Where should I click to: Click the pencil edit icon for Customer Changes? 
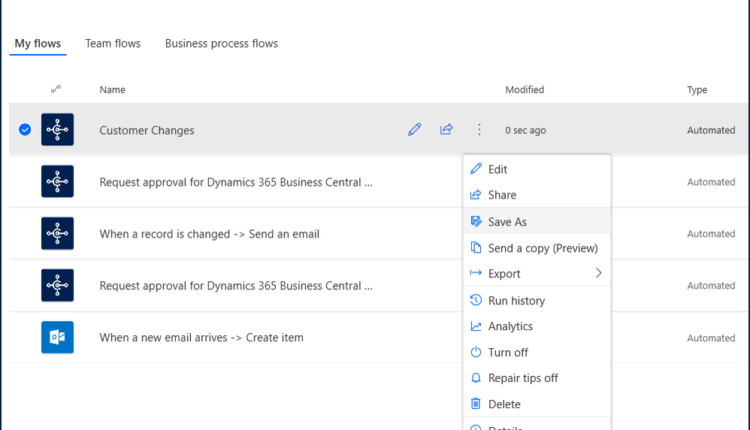pyautogui.click(x=415, y=130)
